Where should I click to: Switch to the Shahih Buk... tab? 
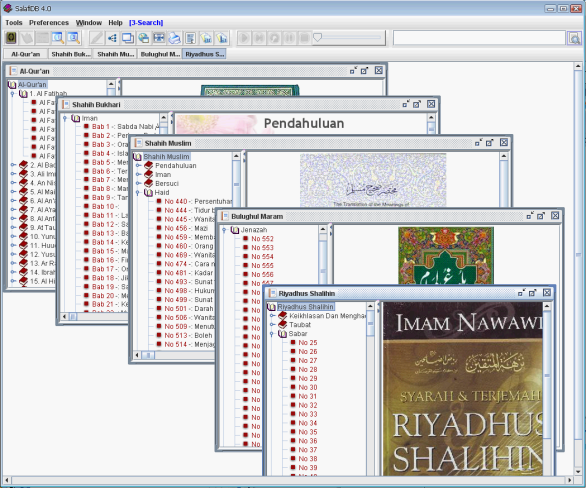coord(71,54)
